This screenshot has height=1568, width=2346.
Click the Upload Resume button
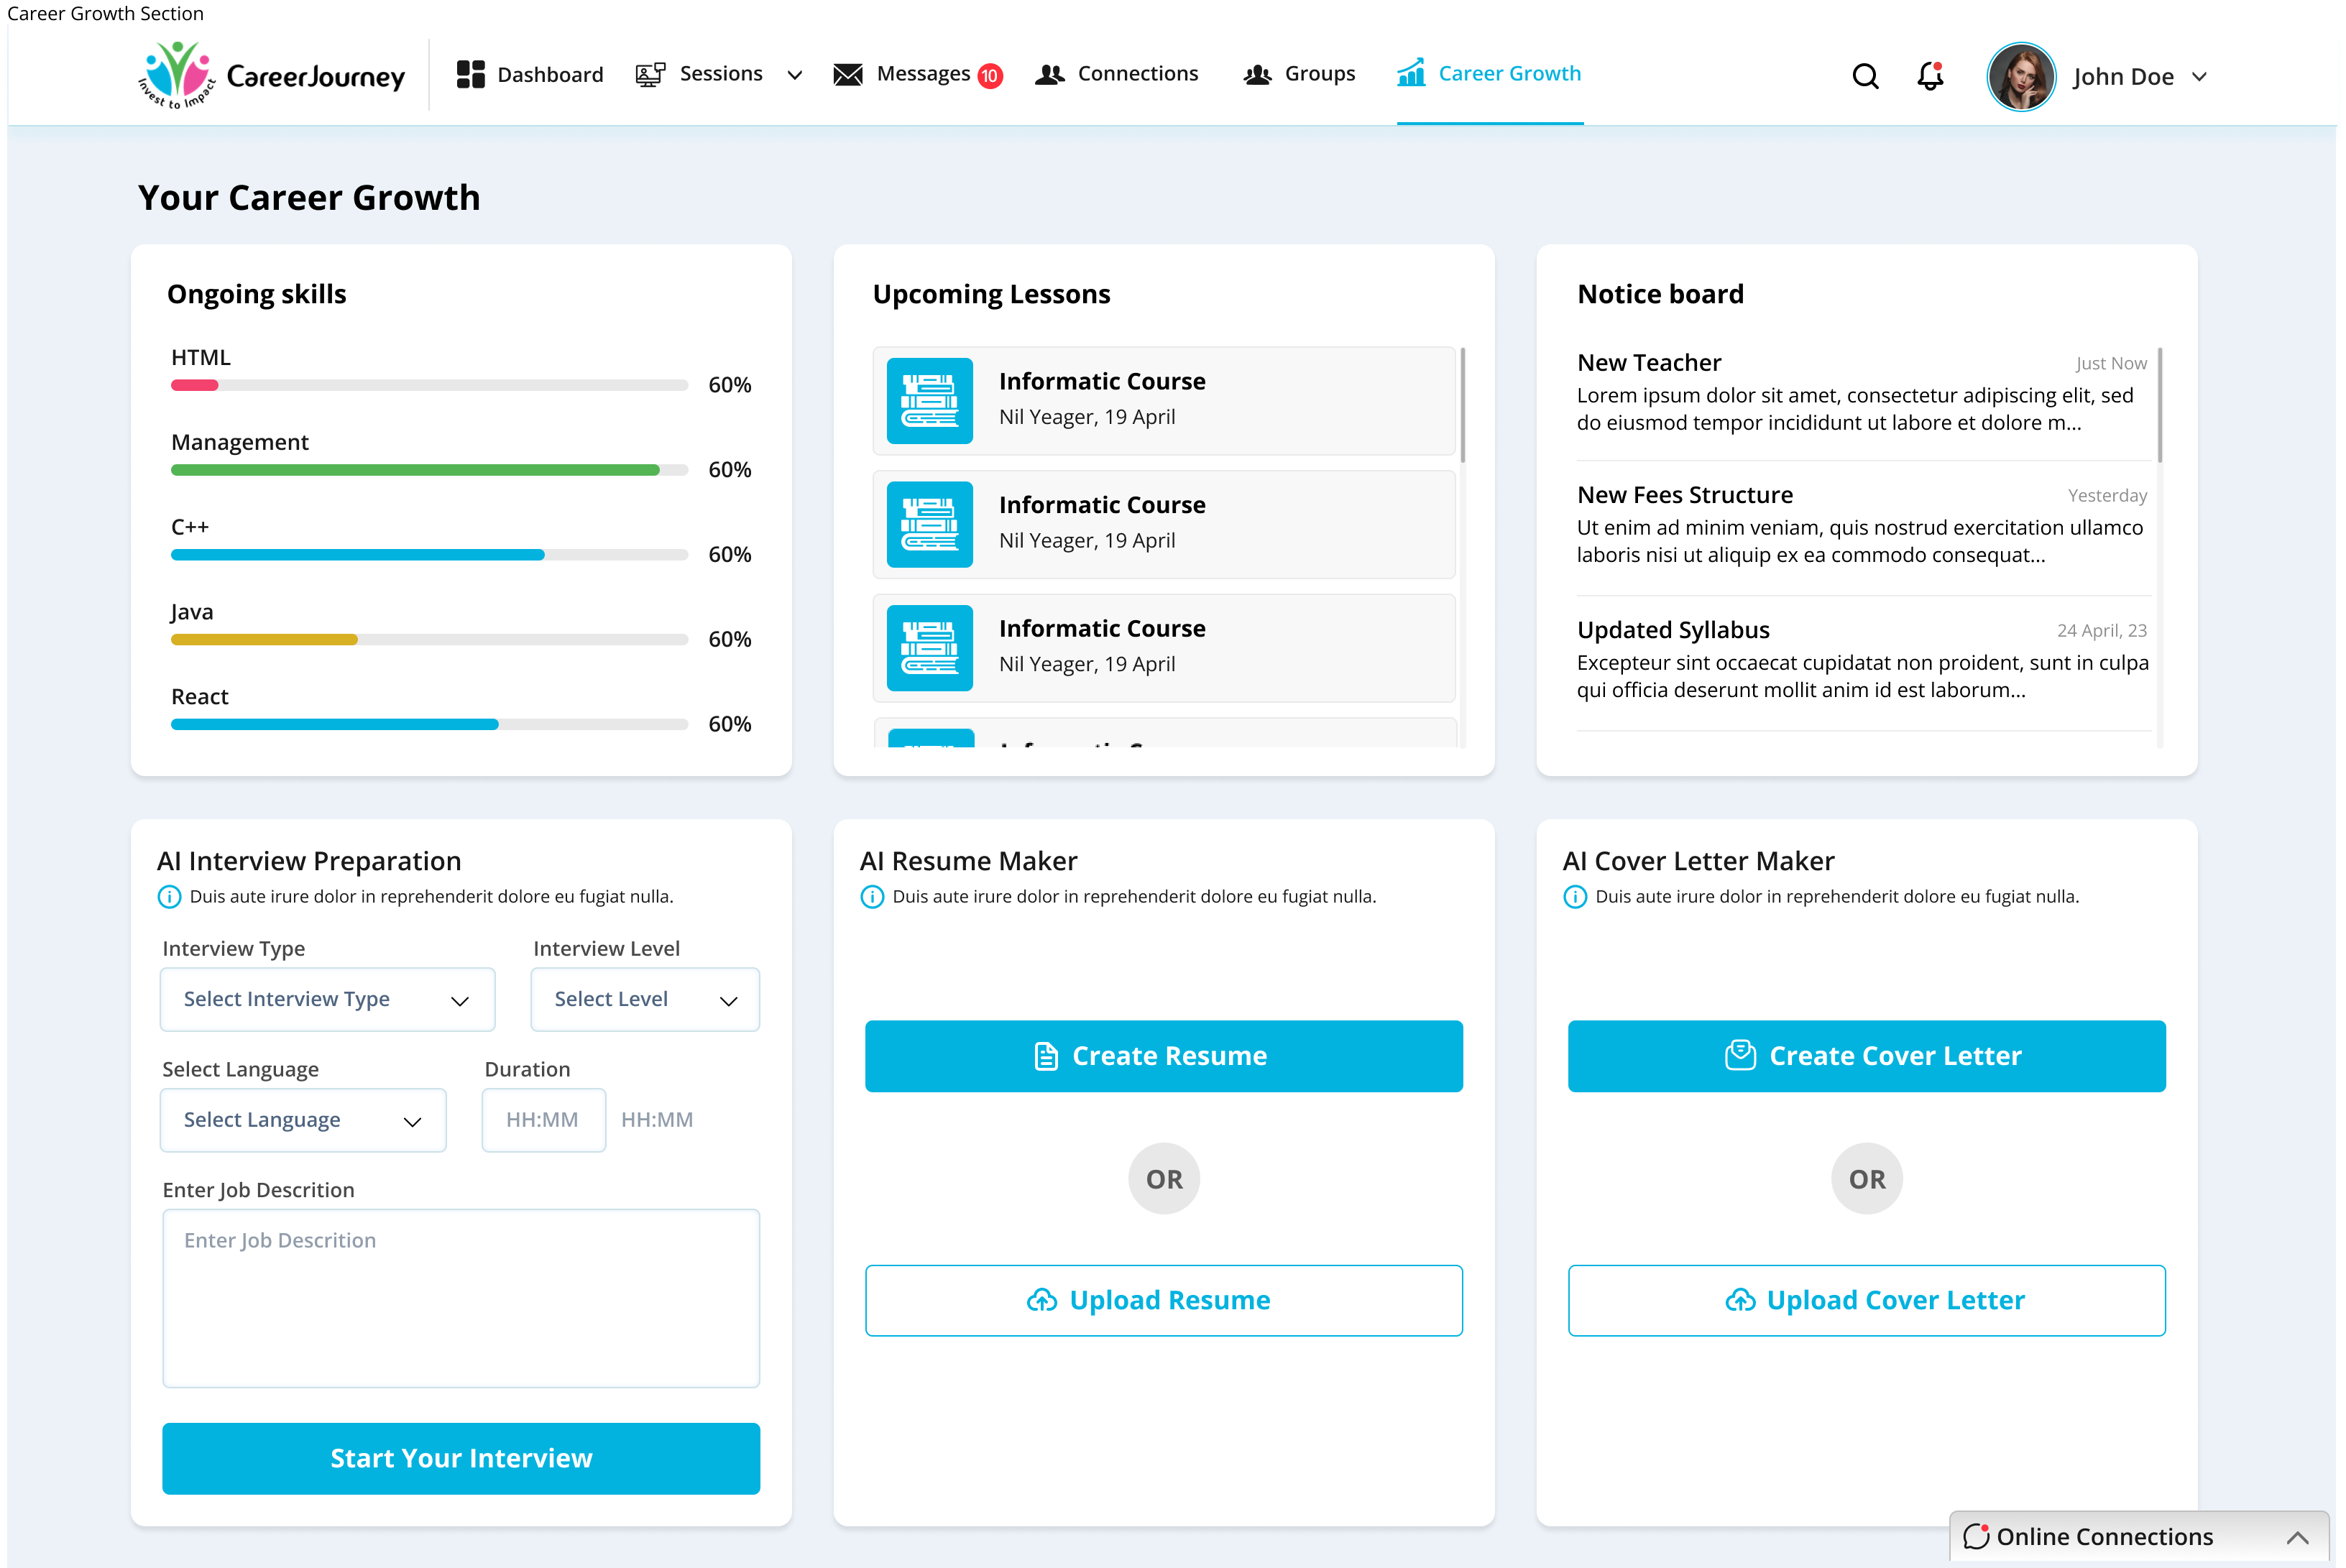(x=1164, y=1300)
